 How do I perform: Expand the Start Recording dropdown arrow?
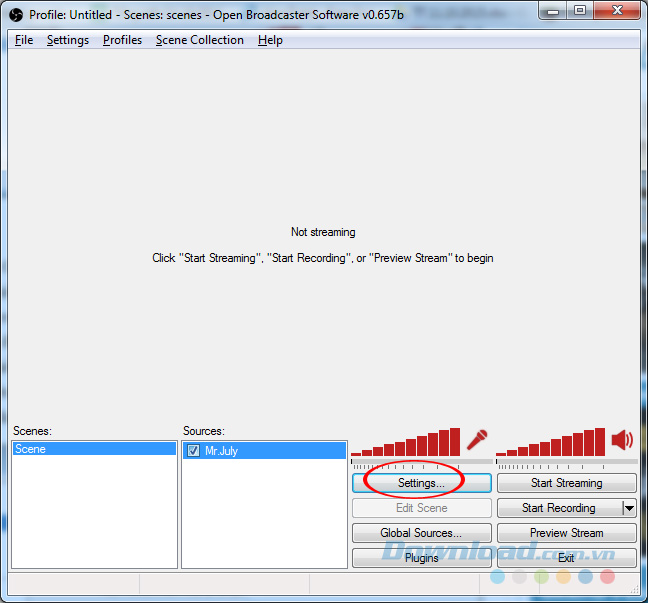[629, 508]
